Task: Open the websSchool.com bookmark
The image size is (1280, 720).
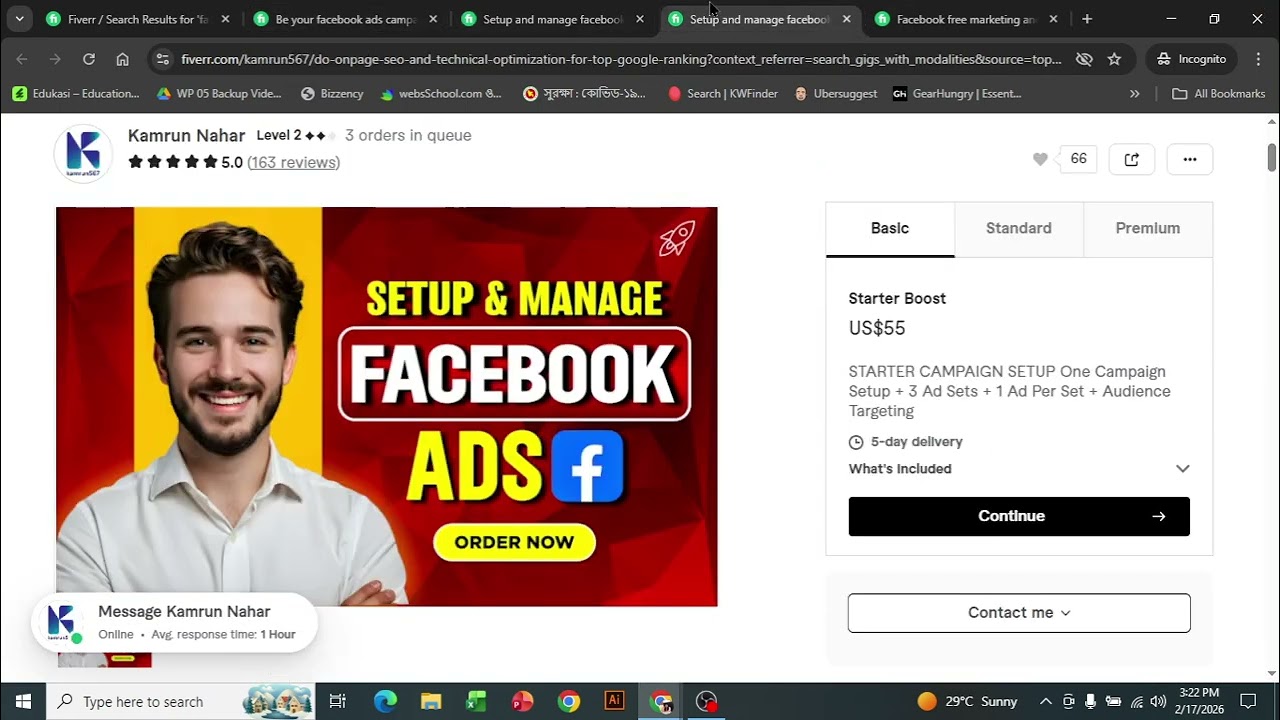Action: click(441, 94)
